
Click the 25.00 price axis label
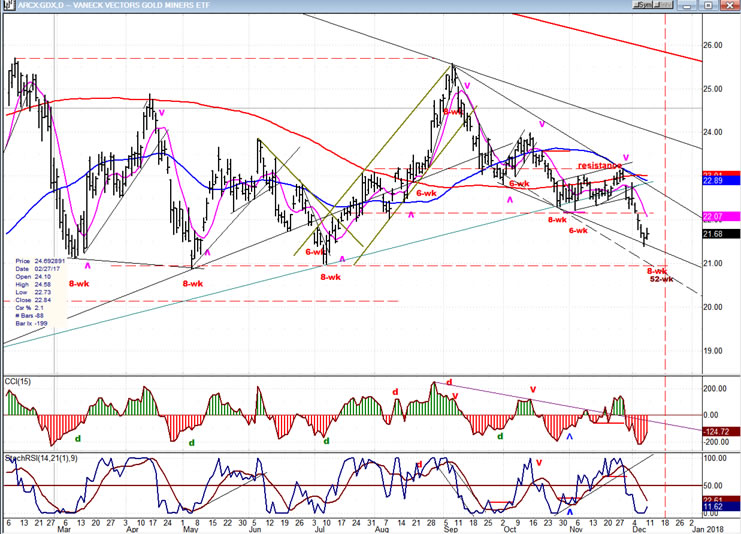(x=713, y=89)
